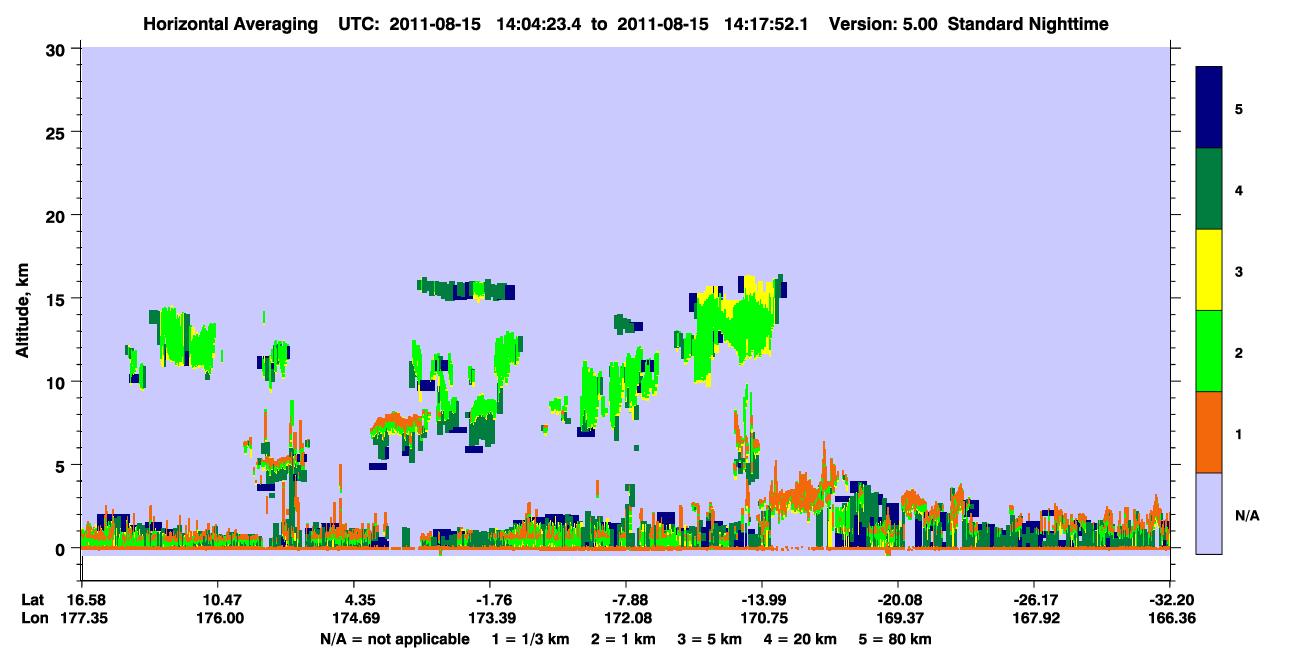Click the altitude tick label '30'
The width and height of the screenshot is (1300, 667).
(57, 49)
